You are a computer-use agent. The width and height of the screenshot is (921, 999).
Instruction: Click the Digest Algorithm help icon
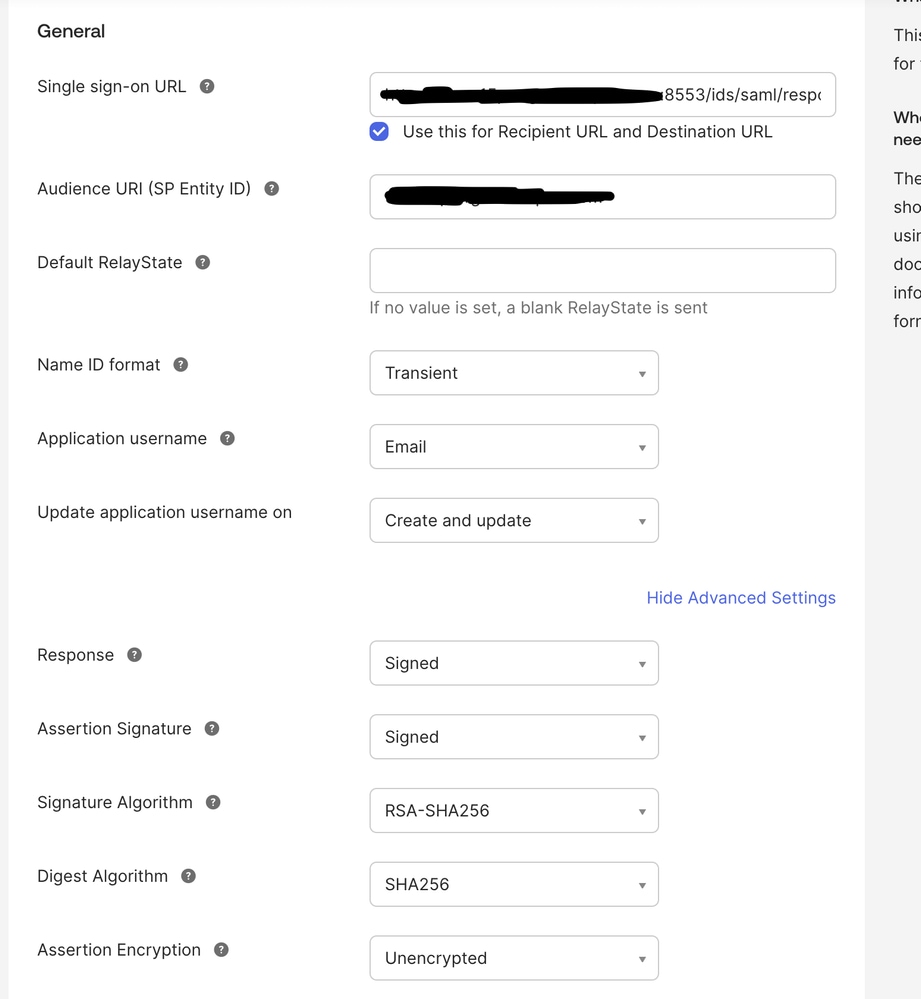tap(188, 877)
